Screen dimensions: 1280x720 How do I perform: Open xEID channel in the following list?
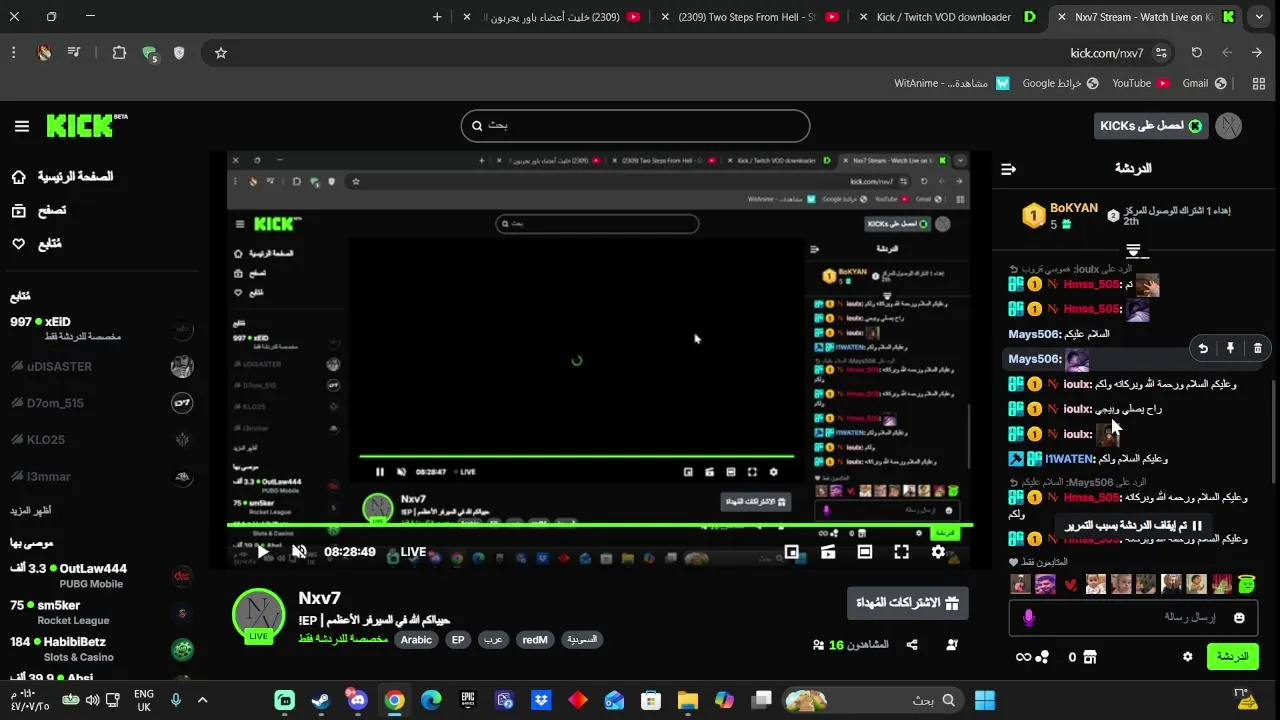pos(100,329)
